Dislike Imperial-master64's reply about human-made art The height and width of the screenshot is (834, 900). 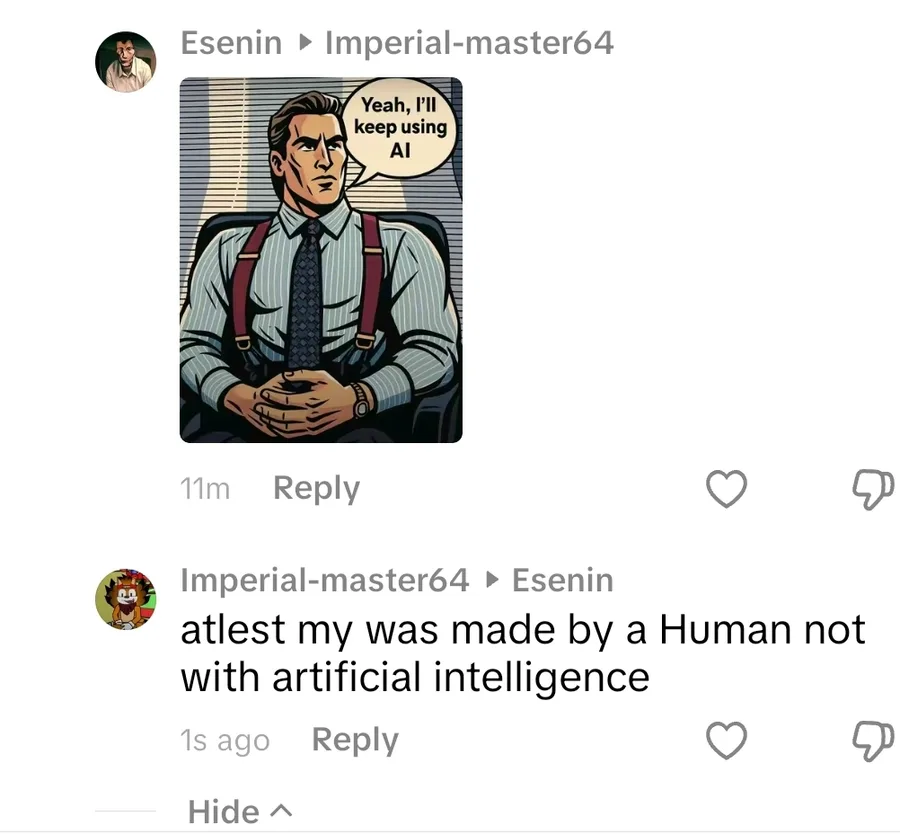pyautogui.click(x=873, y=740)
